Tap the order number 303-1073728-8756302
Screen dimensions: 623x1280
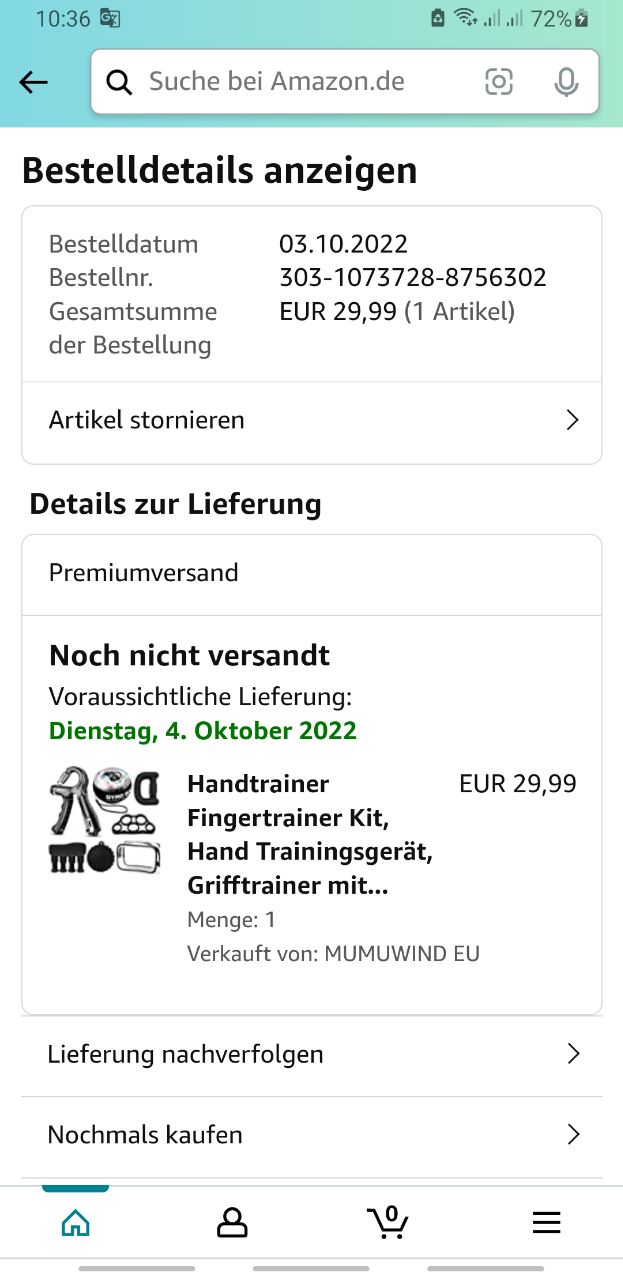click(x=413, y=278)
